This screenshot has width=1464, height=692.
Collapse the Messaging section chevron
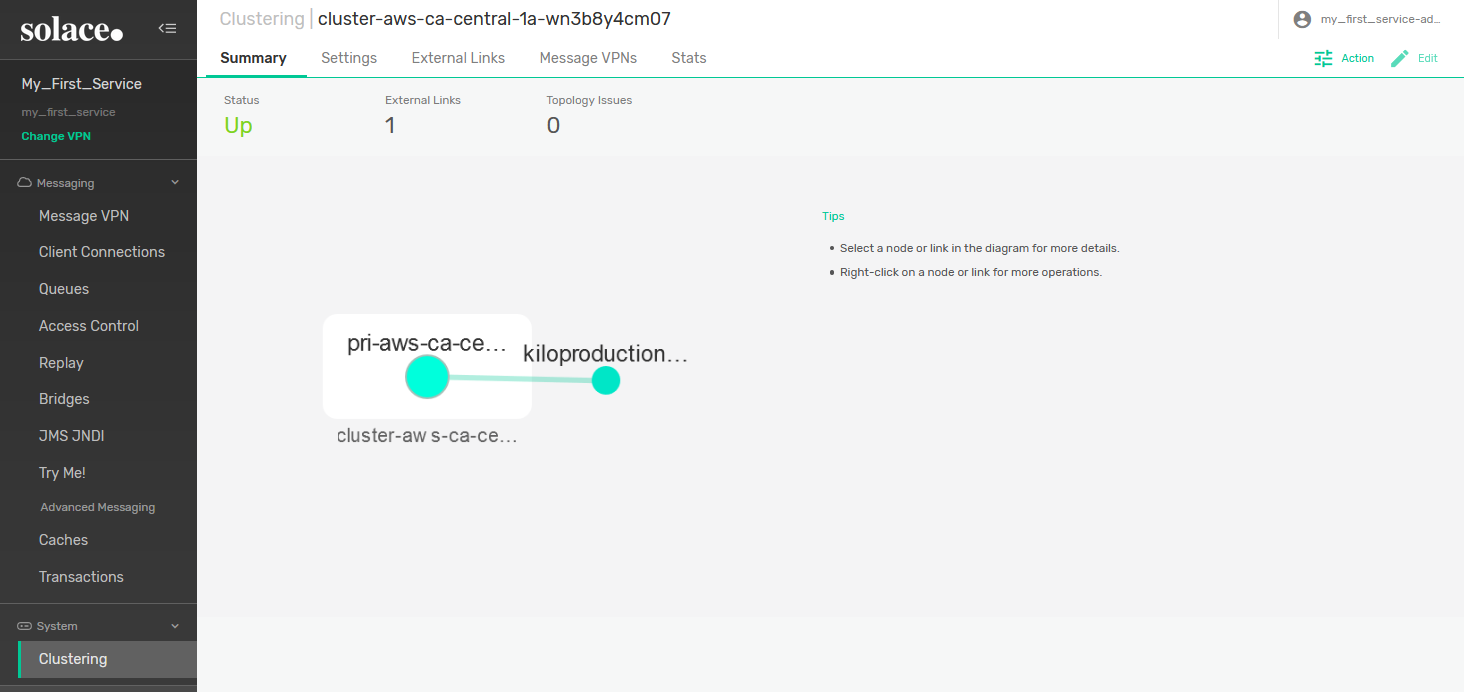point(175,183)
